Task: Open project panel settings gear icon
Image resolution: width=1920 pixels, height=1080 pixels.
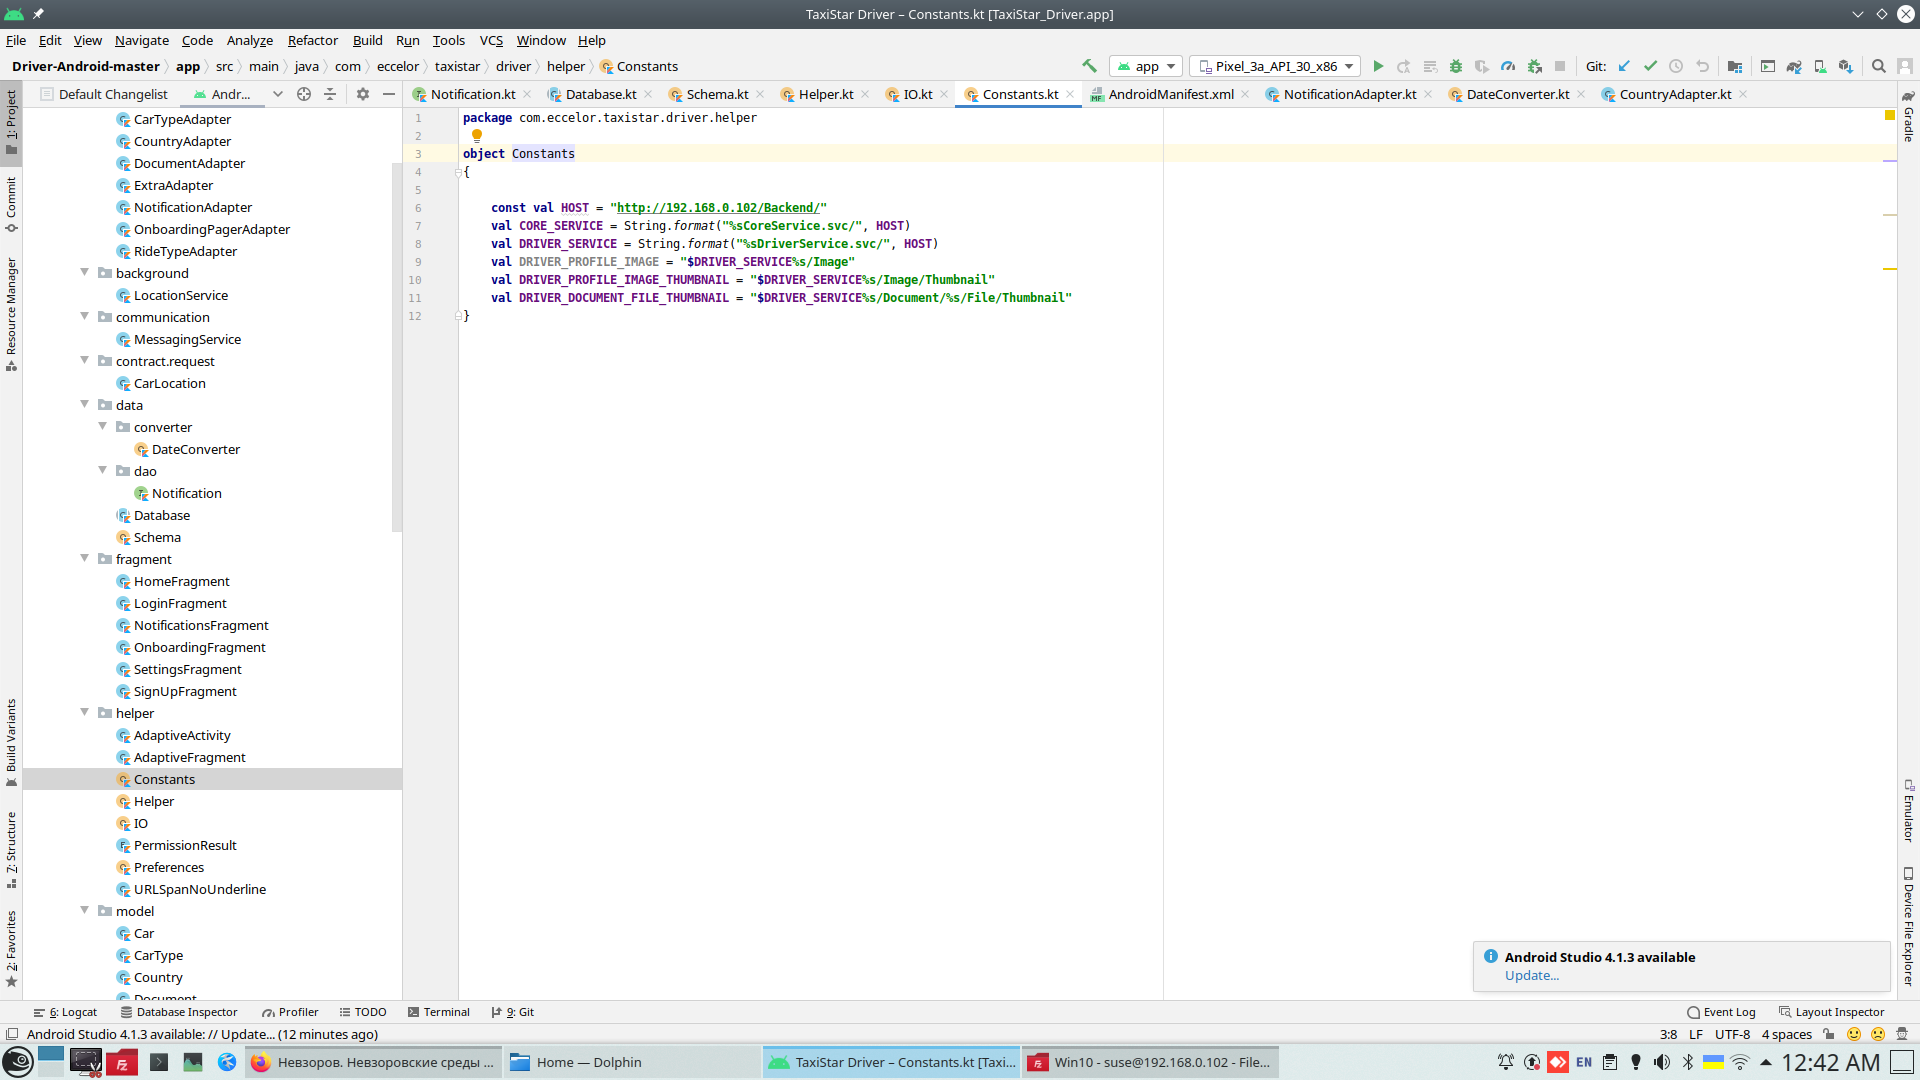Action: point(363,94)
